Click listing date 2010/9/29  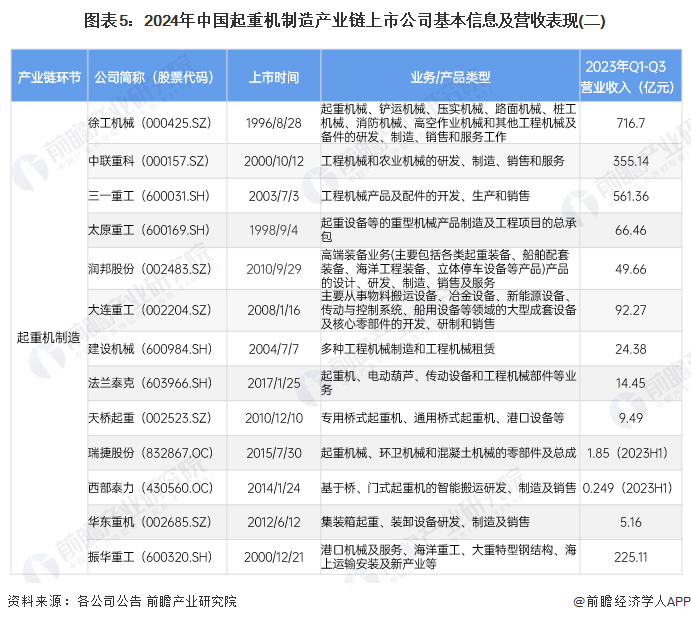click(274, 269)
